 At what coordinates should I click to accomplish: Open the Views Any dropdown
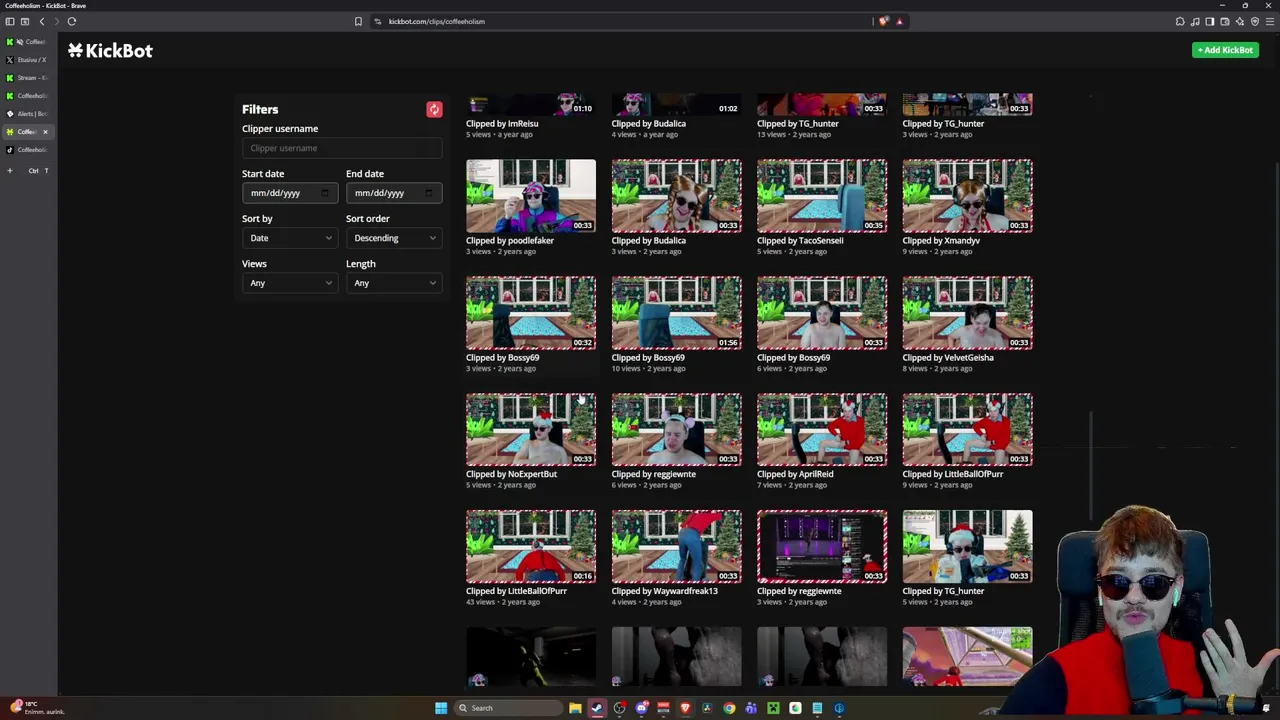click(x=290, y=283)
